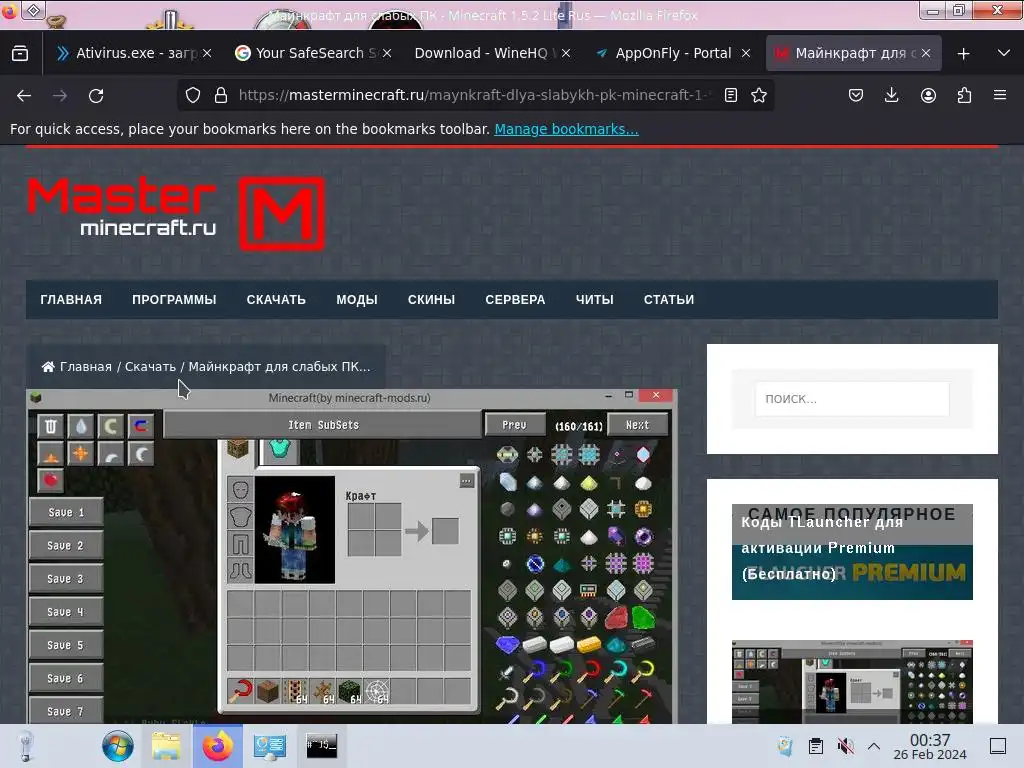Open the Коды TLauncher Premium article thumbnail

[852, 552]
